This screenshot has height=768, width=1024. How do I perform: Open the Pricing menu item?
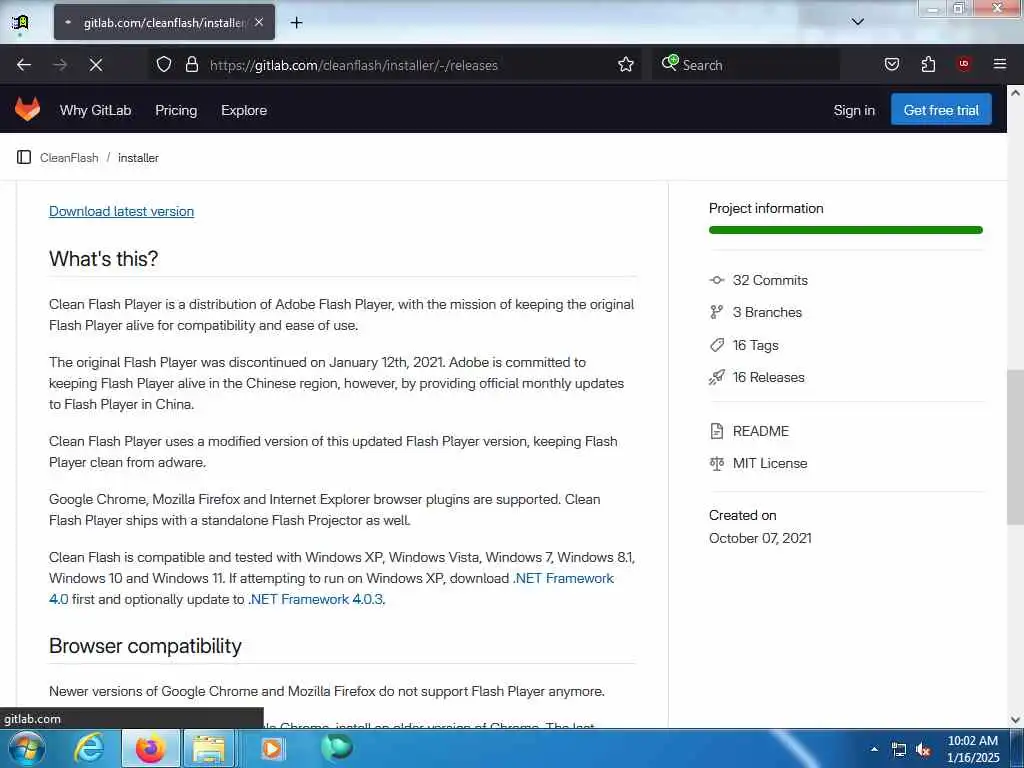pos(176,110)
